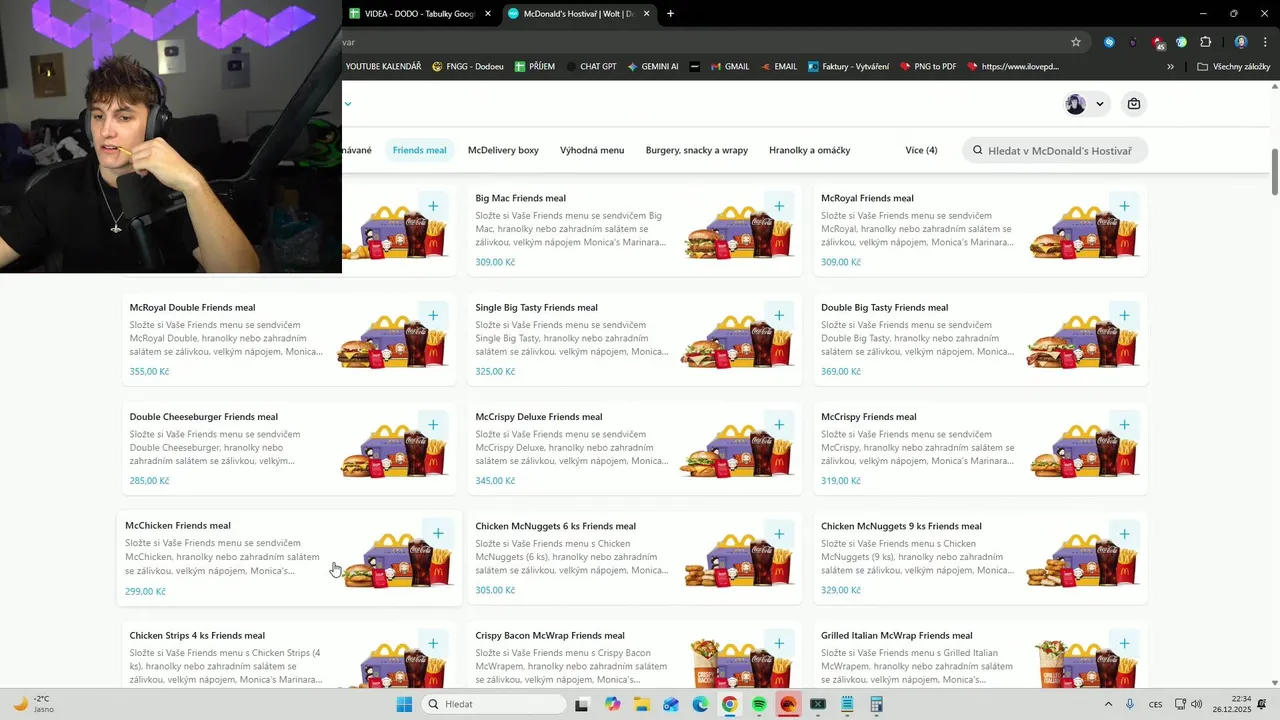The height and width of the screenshot is (720, 1280).
Task: Add Chicken McNuggets 6 ks Friends meal
Action: pyautogui.click(x=779, y=534)
